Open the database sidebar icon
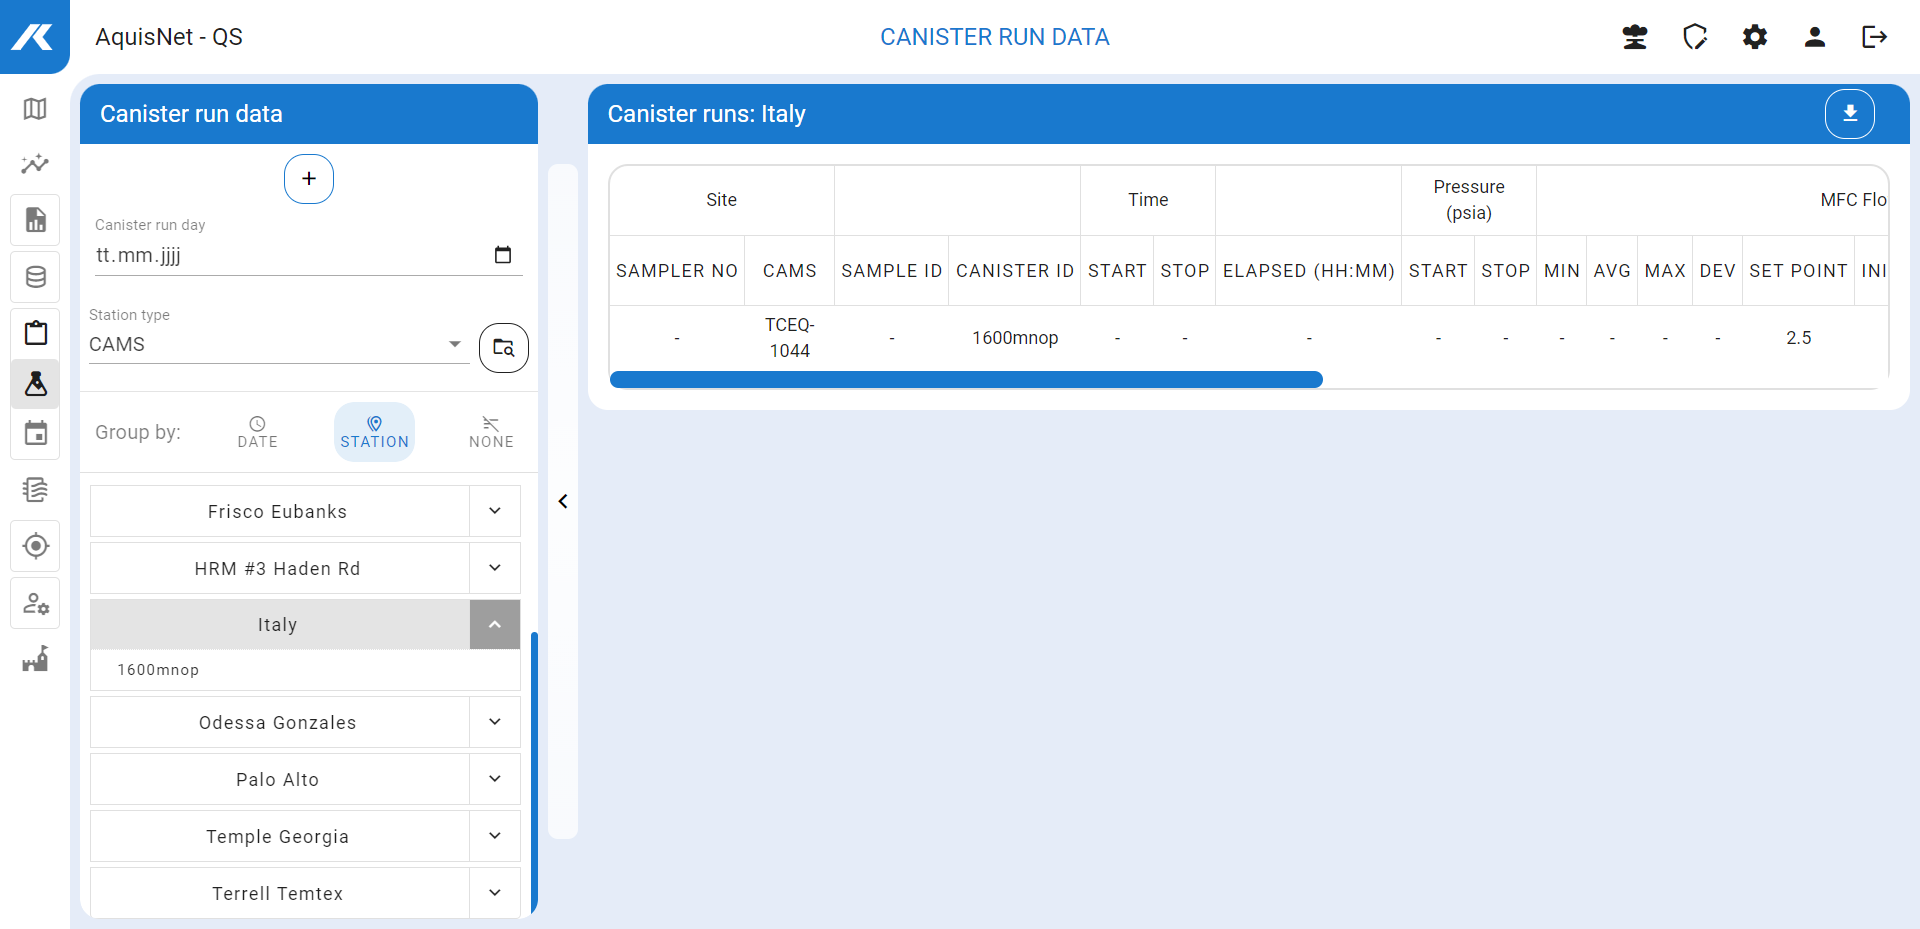Image resolution: width=1920 pixels, height=929 pixels. pos(35,277)
